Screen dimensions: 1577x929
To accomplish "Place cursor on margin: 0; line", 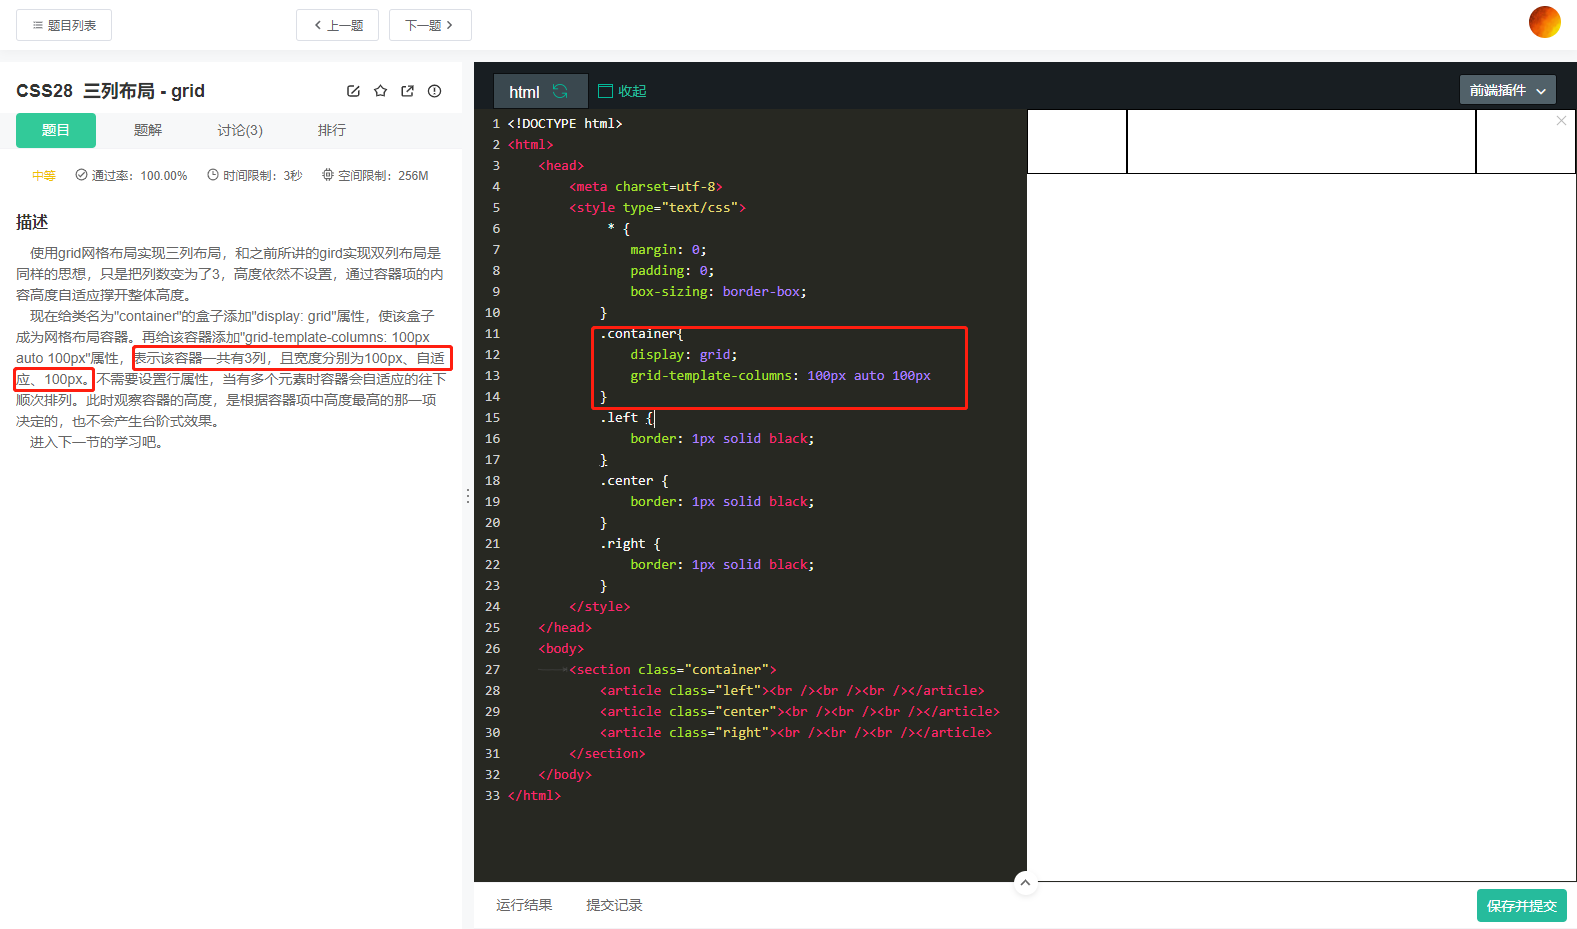I will [668, 250].
